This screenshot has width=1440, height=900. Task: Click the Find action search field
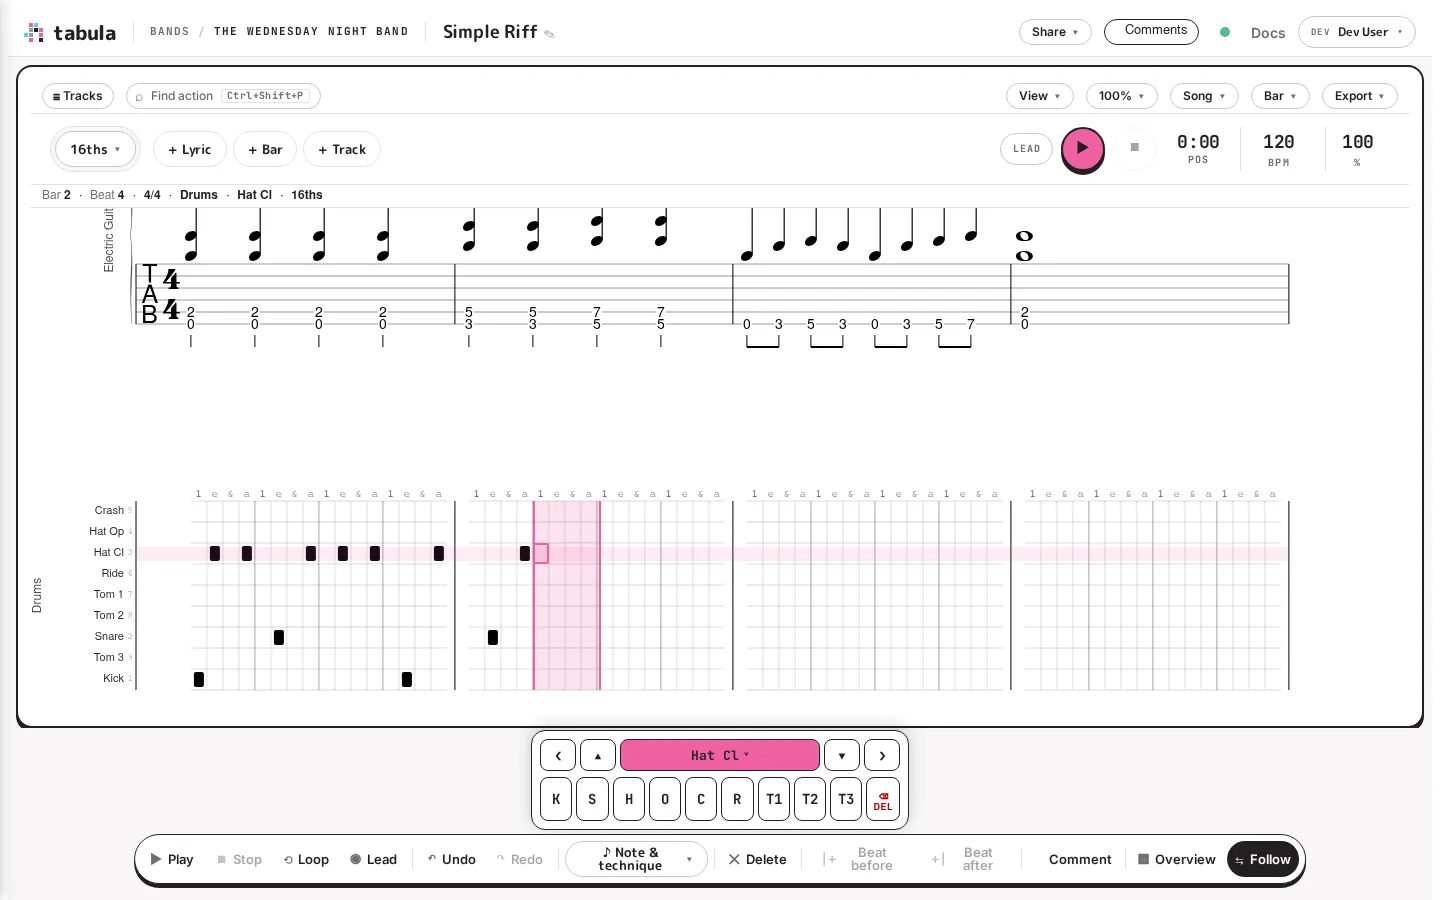tap(223, 96)
